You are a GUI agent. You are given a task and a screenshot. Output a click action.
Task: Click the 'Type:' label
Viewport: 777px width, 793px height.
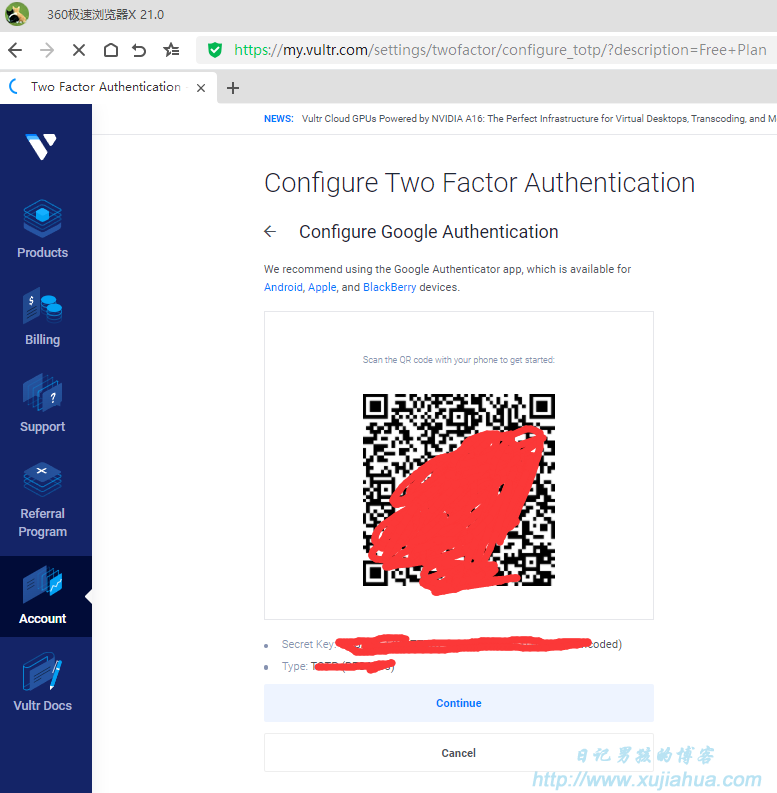[294, 667]
